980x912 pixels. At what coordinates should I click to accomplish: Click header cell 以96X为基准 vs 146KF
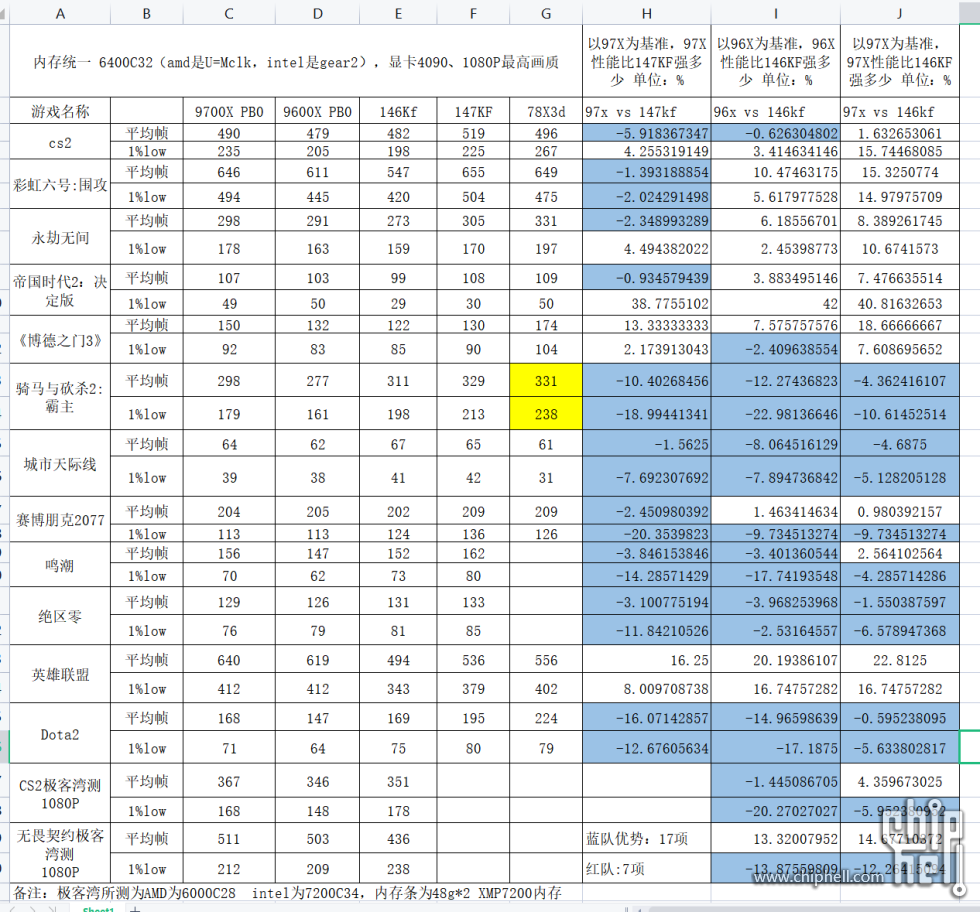(776, 61)
